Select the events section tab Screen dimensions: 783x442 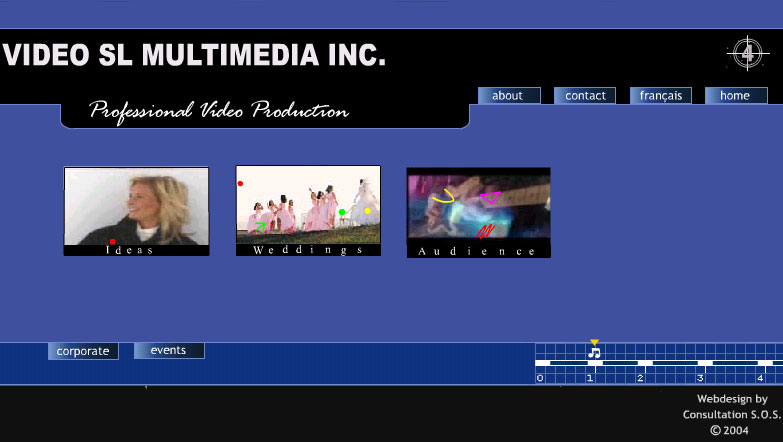(169, 350)
